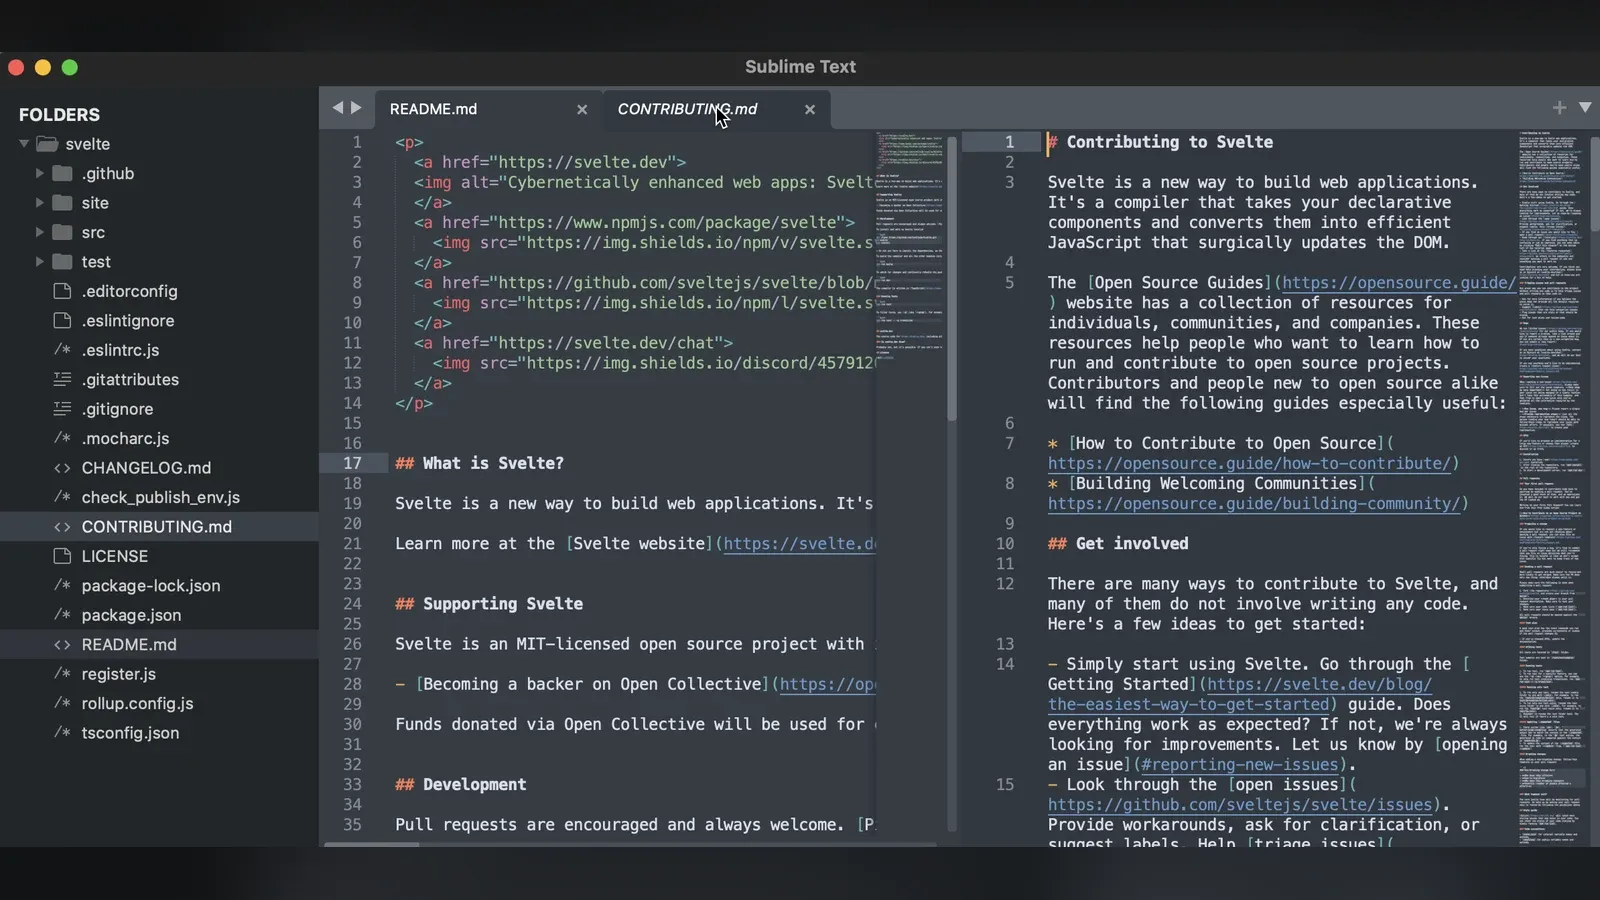The width and height of the screenshot is (1600, 900).
Task: Click the site folder icon
Action: tap(62, 202)
